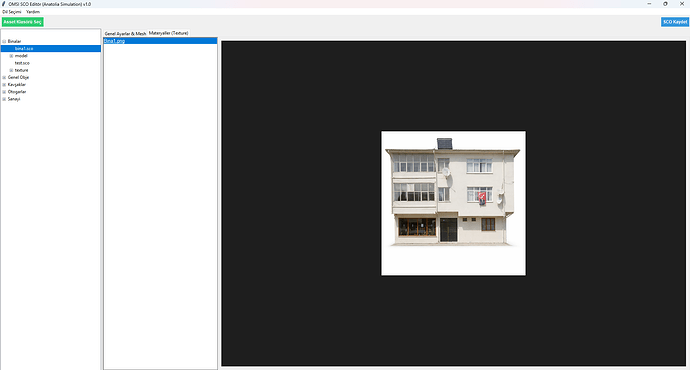
Task: Click the green Asset Klasörü Seç button
Action: (22, 22)
